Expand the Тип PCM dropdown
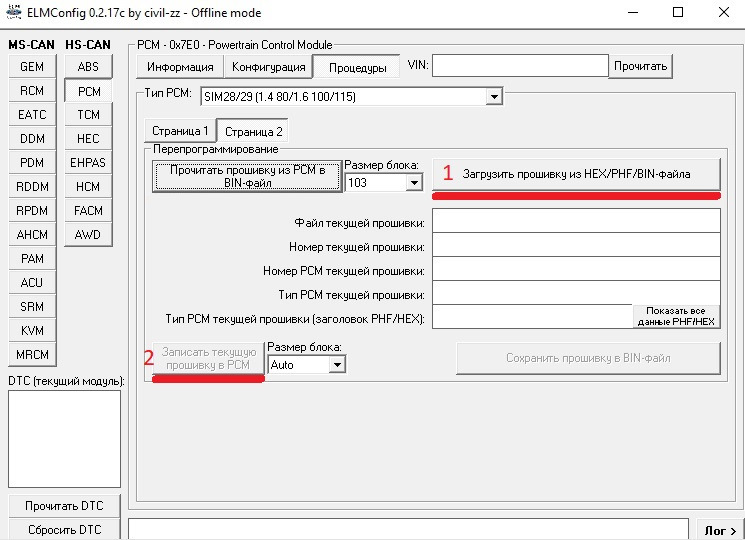This screenshot has height=540, width=745. 494,97
